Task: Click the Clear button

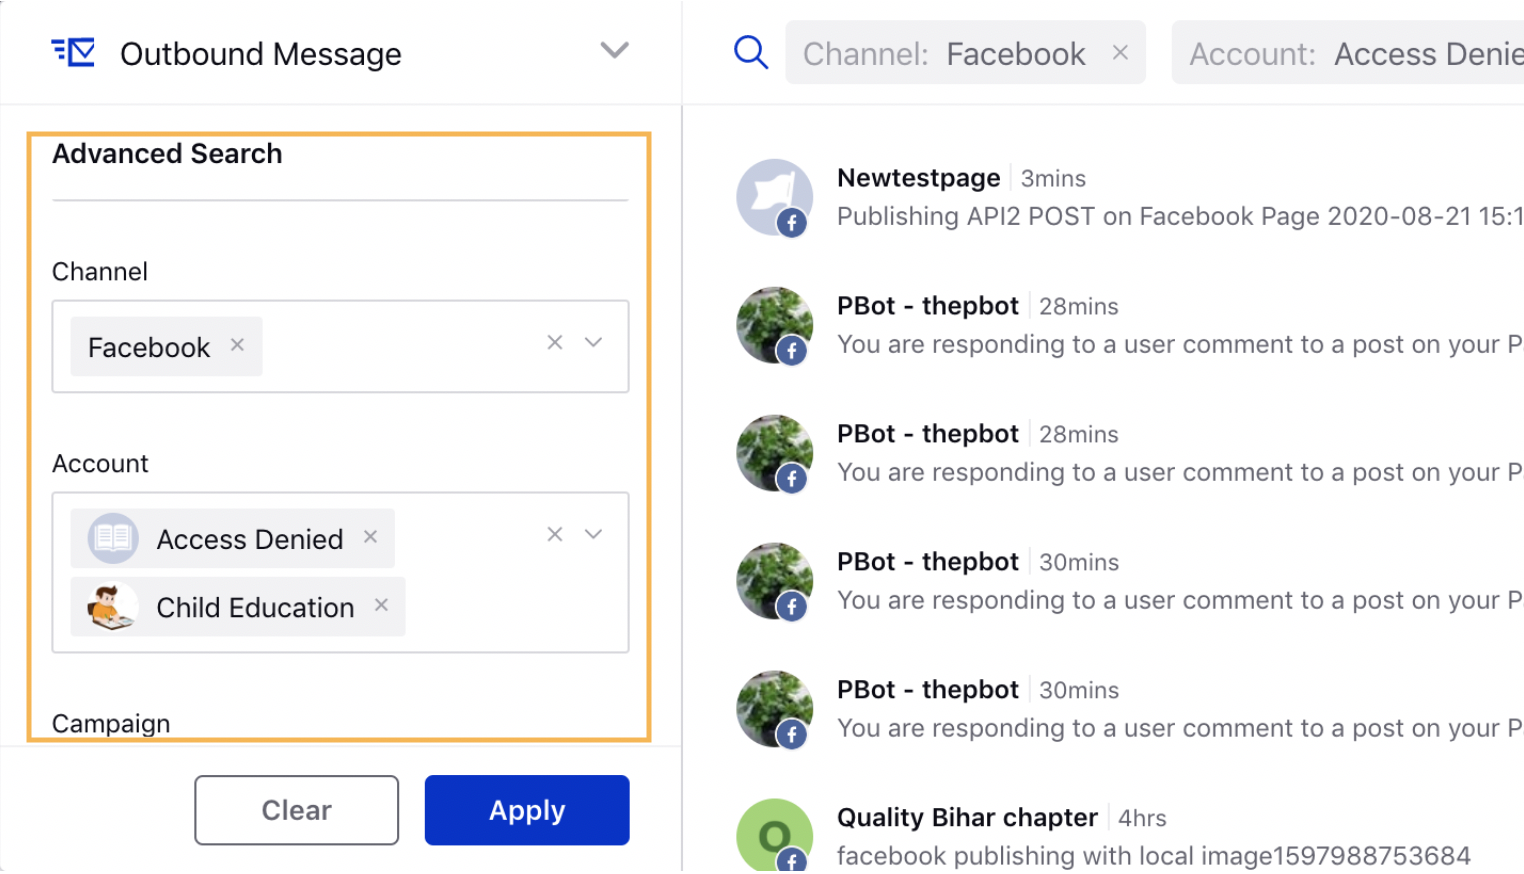Action: tap(297, 810)
